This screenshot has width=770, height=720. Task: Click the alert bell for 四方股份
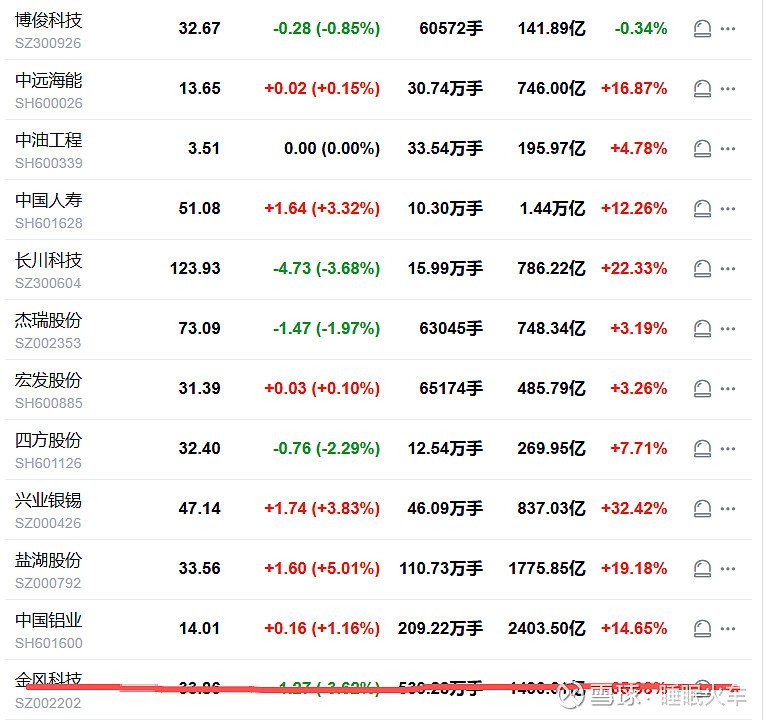(702, 449)
